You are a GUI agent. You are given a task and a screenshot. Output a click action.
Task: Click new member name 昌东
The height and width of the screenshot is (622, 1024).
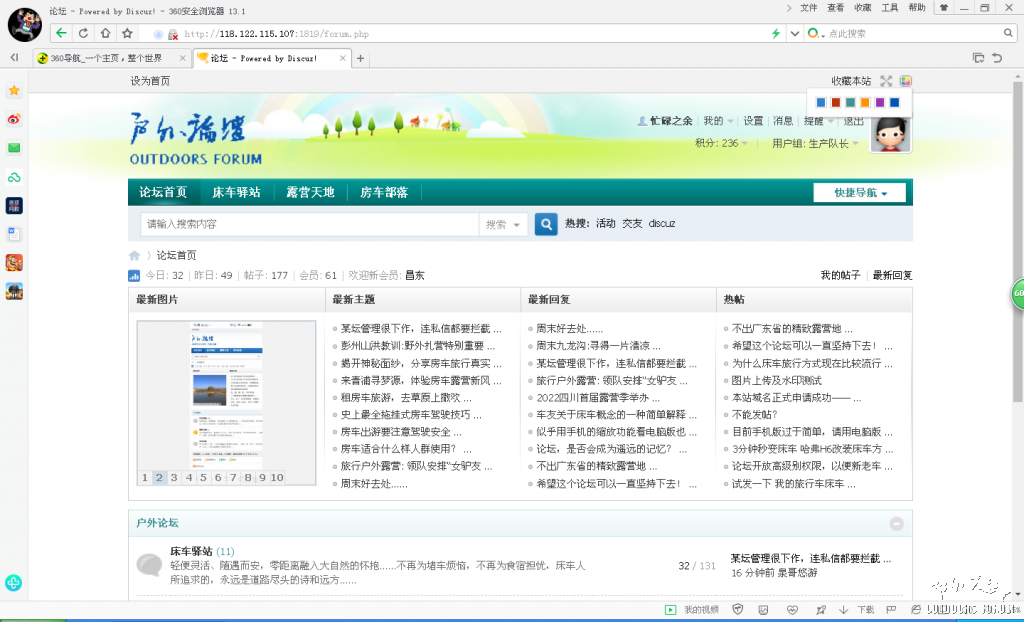pos(415,276)
